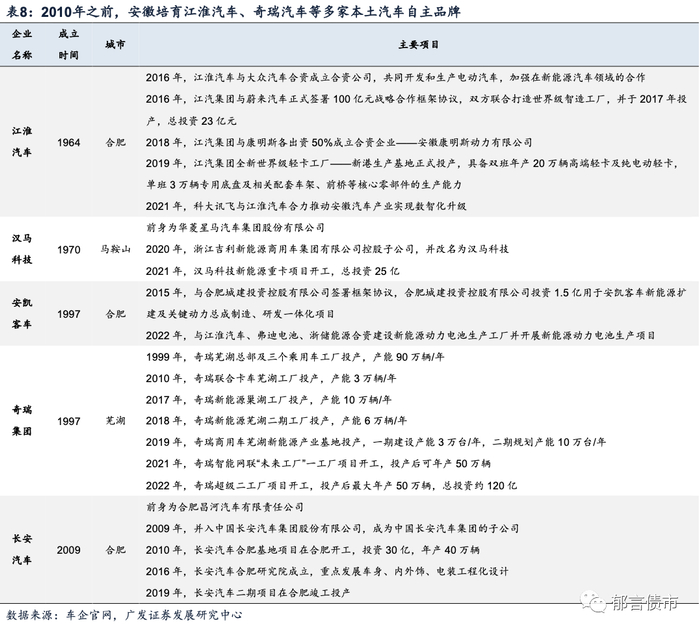
Task: Click the 数据来源 source footnote
Action: [x=124, y=615]
